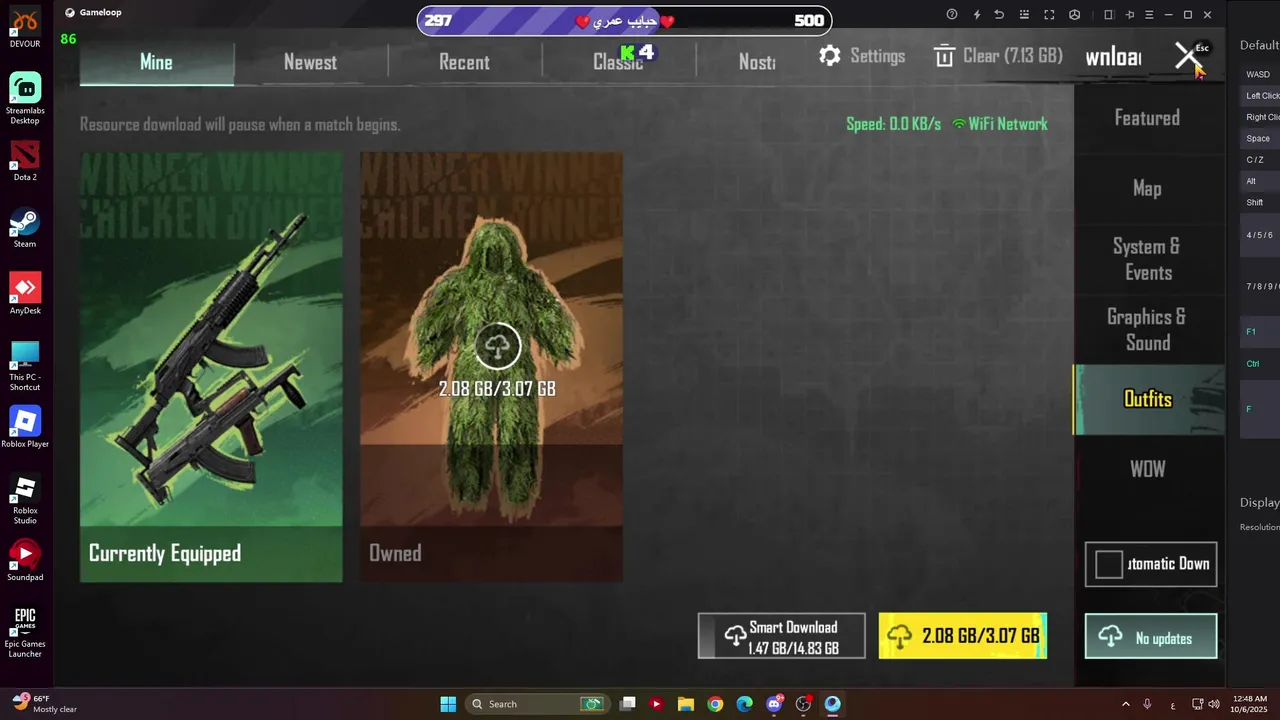Image resolution: width=1280 pixels, height=720 pixels.
Task: Click Task View icon on taskbar
Action: 628,704
